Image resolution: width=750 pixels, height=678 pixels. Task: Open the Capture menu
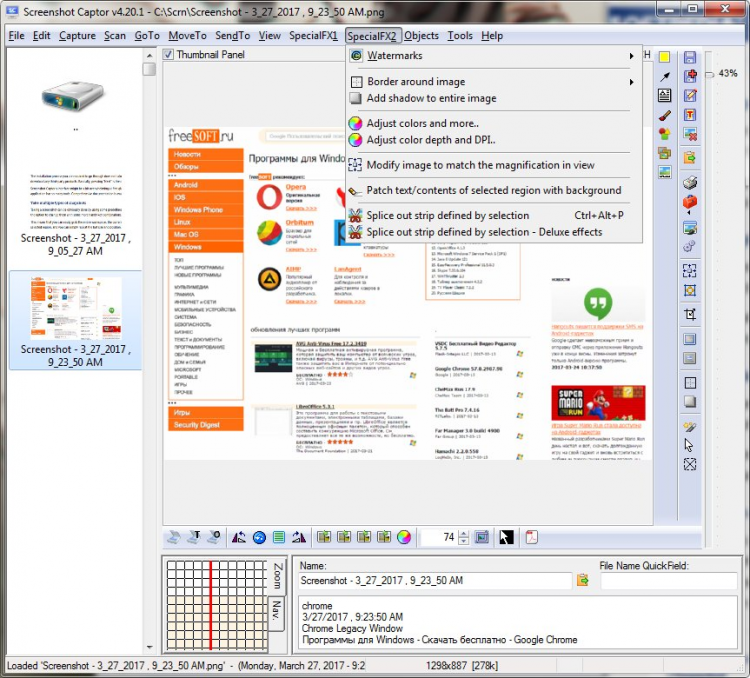tap(77, 36)
